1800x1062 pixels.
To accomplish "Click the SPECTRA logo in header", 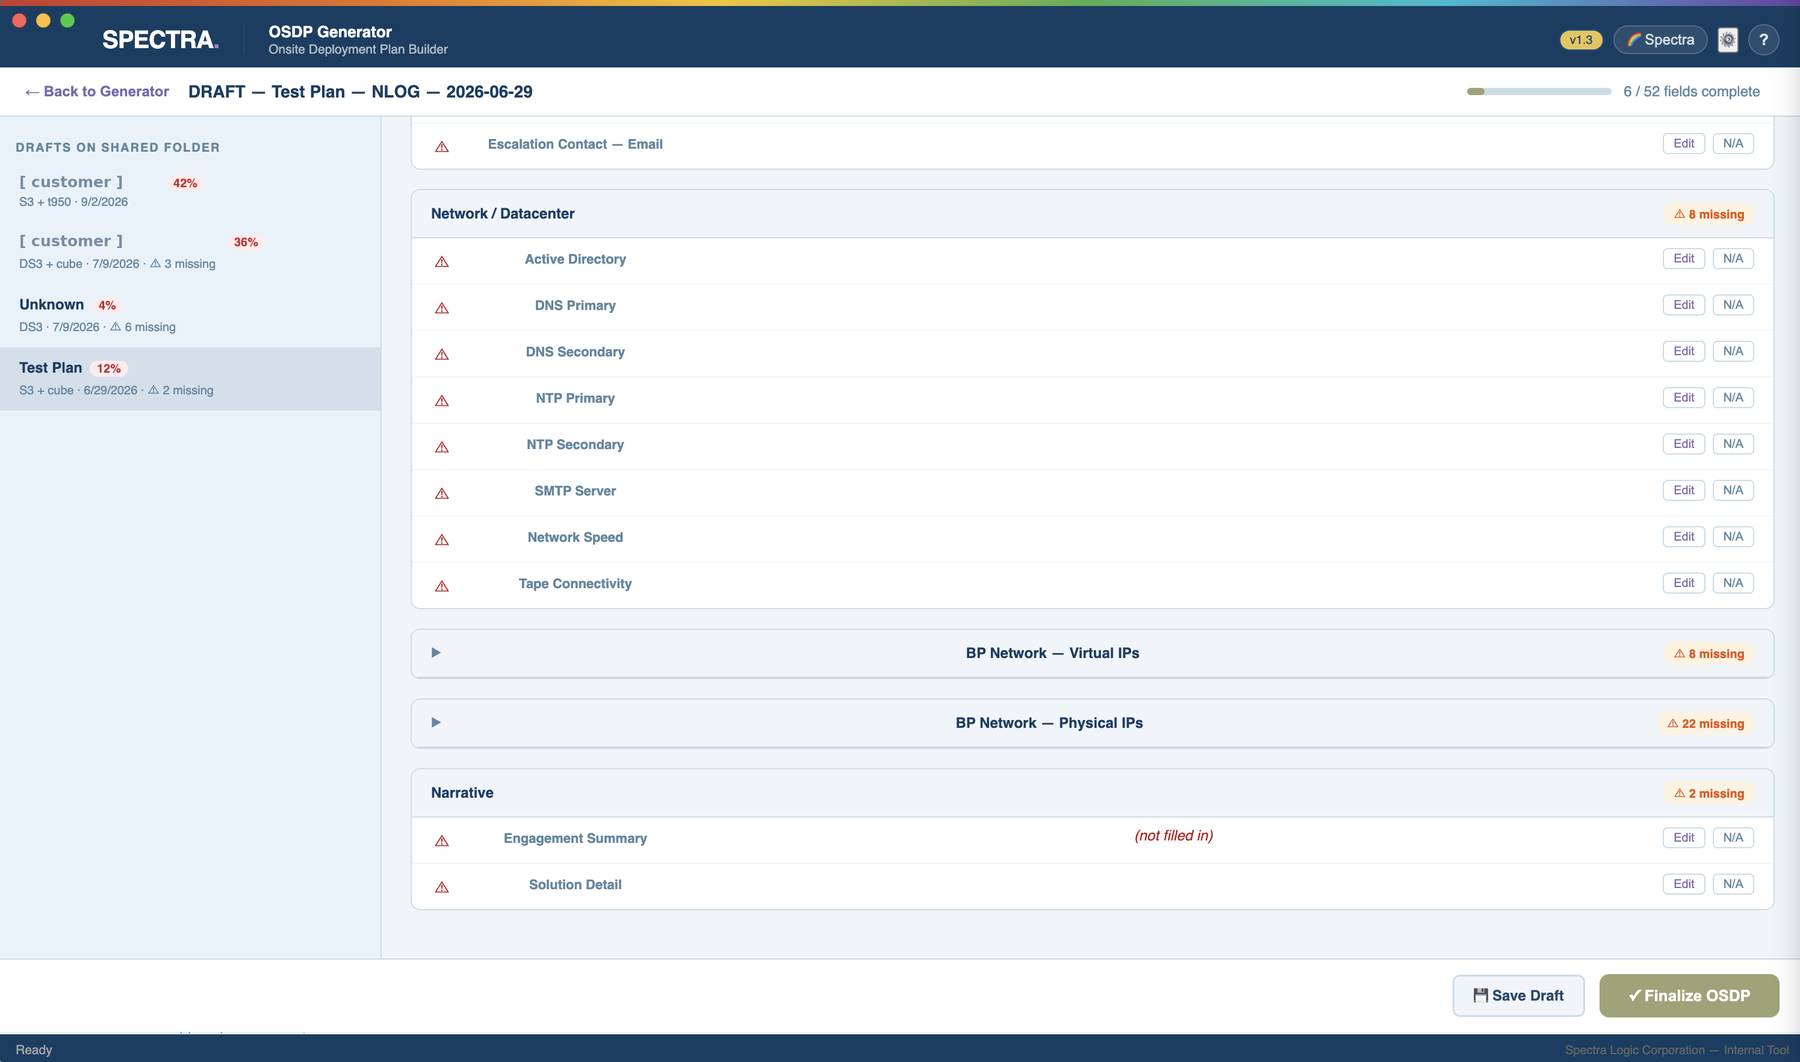I will [160, 40].
